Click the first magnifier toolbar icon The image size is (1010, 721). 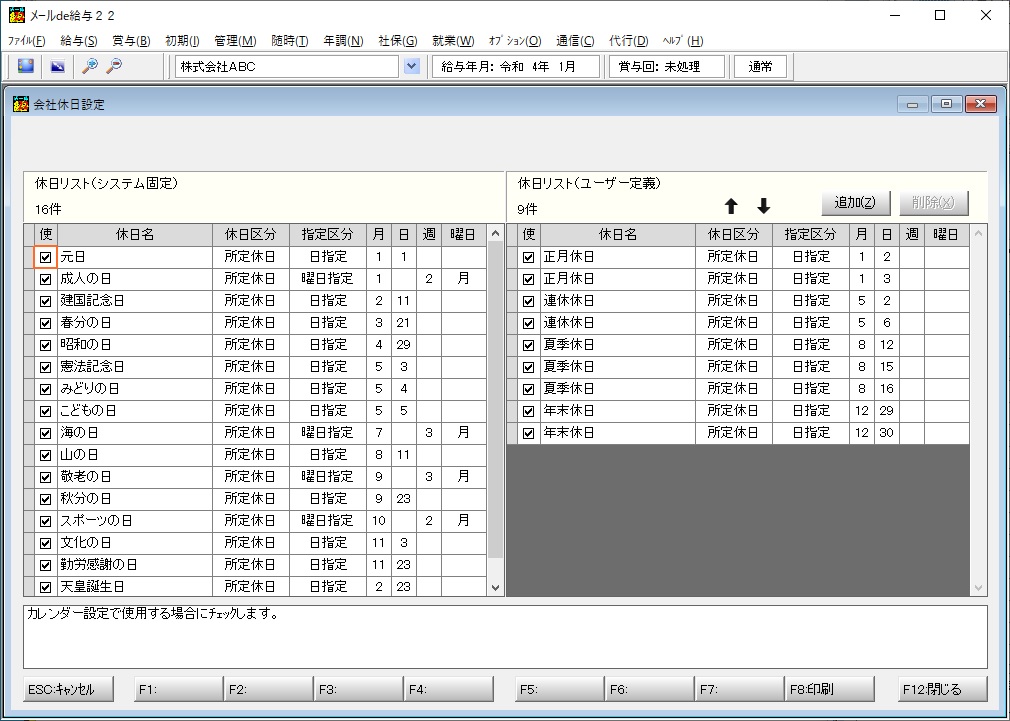tap(90, 66)
